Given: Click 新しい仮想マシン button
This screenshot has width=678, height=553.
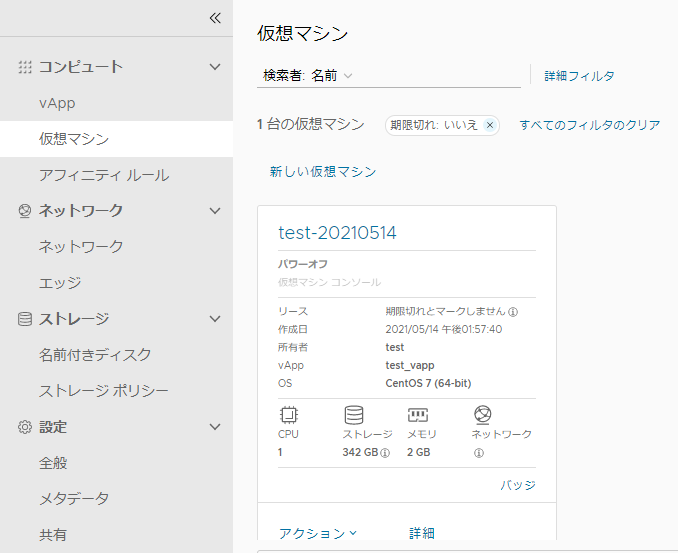Looking at the screenshot, I should click(323, 172).
